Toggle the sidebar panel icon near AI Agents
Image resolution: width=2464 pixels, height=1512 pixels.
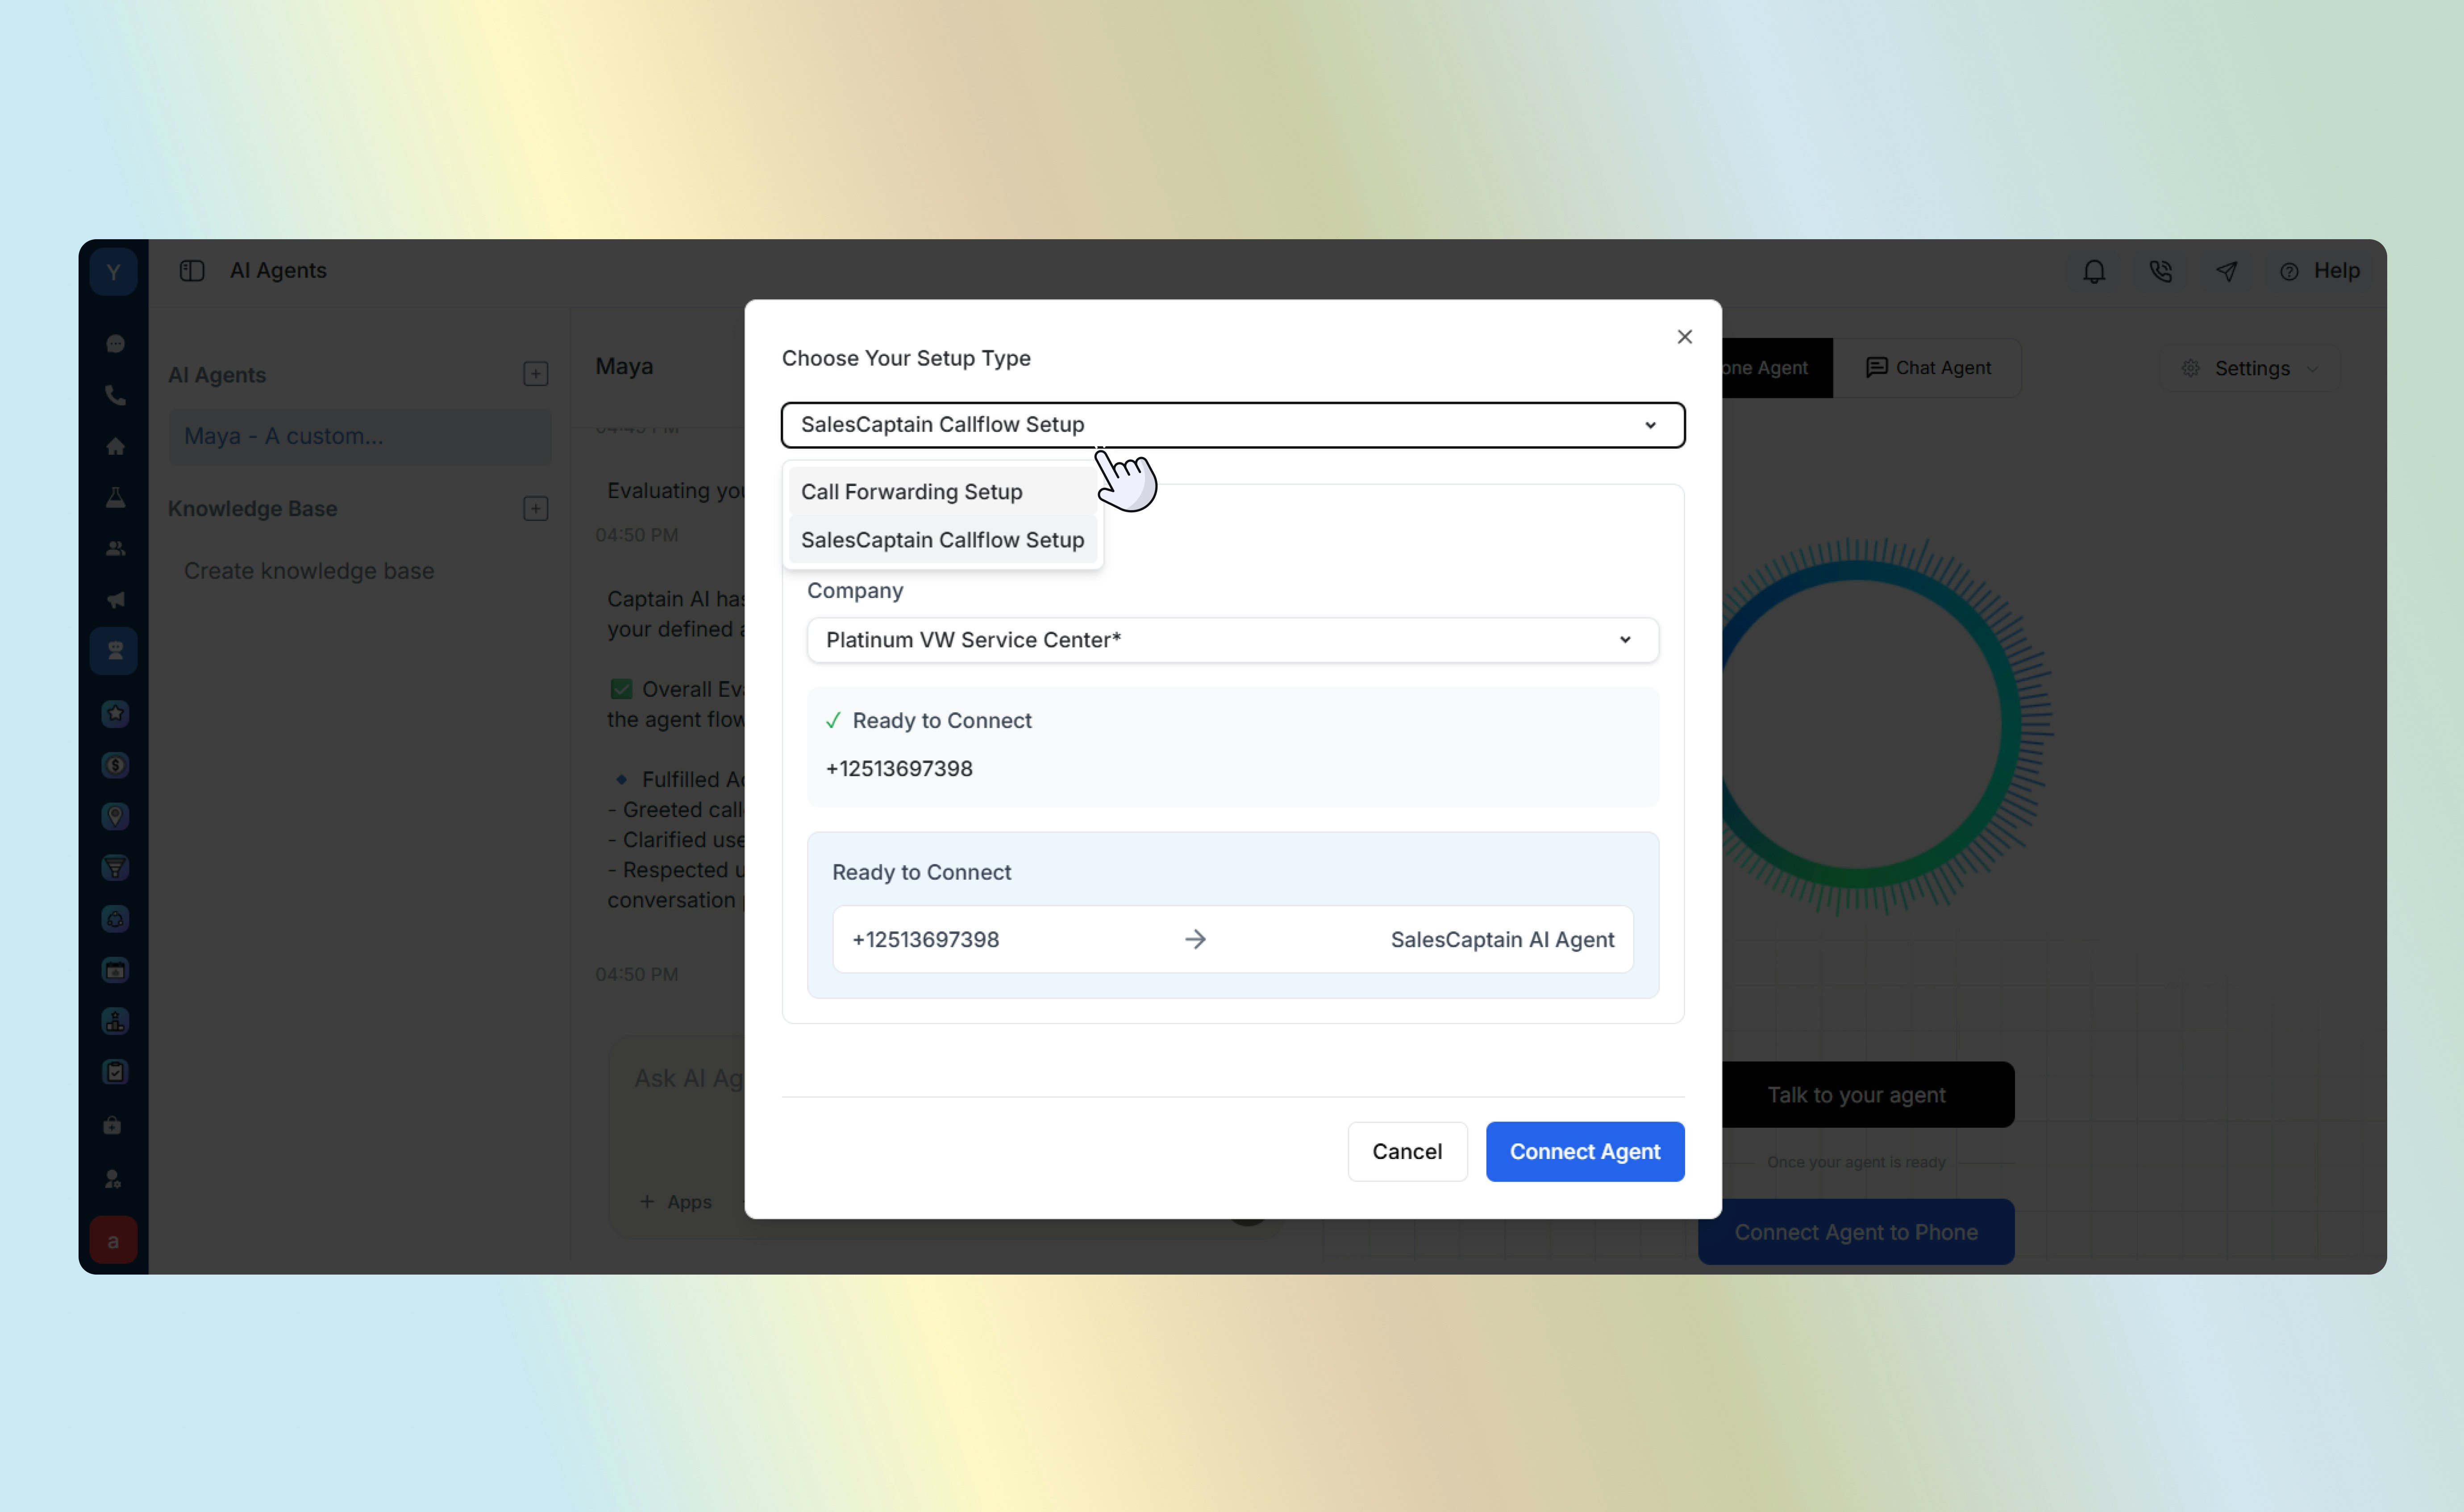point(192,271)
